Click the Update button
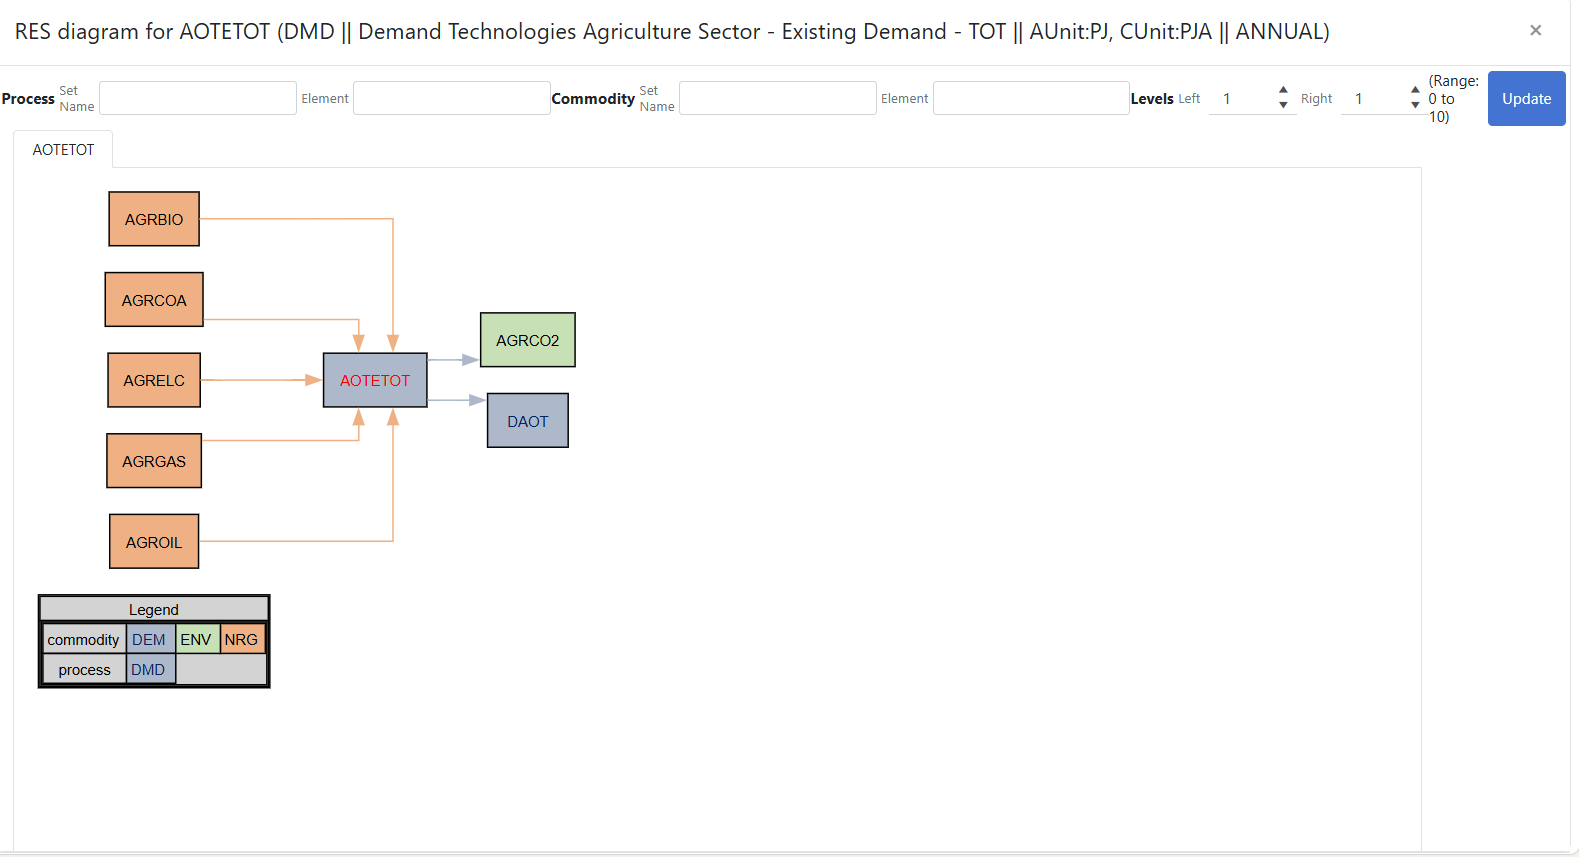The image size is (1579, 857). (1526, 98)
